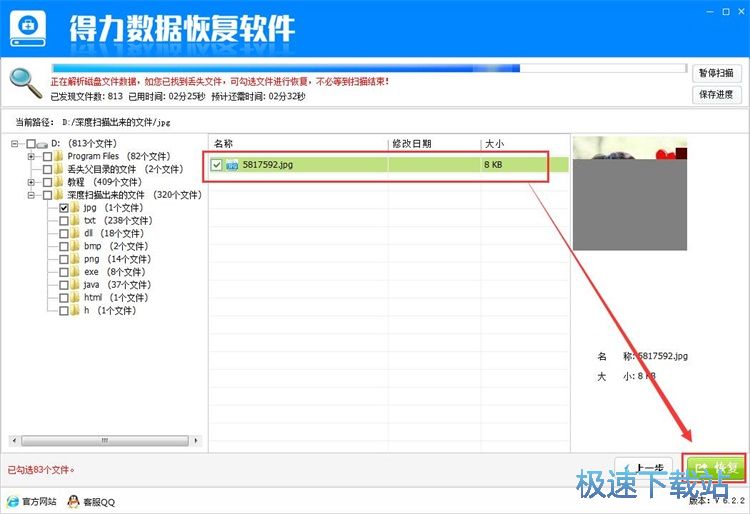Screen dimensions: 750x514
Task: Collapse the 深度扫描出来的文件 tree node
Action: tap(31, 196)
